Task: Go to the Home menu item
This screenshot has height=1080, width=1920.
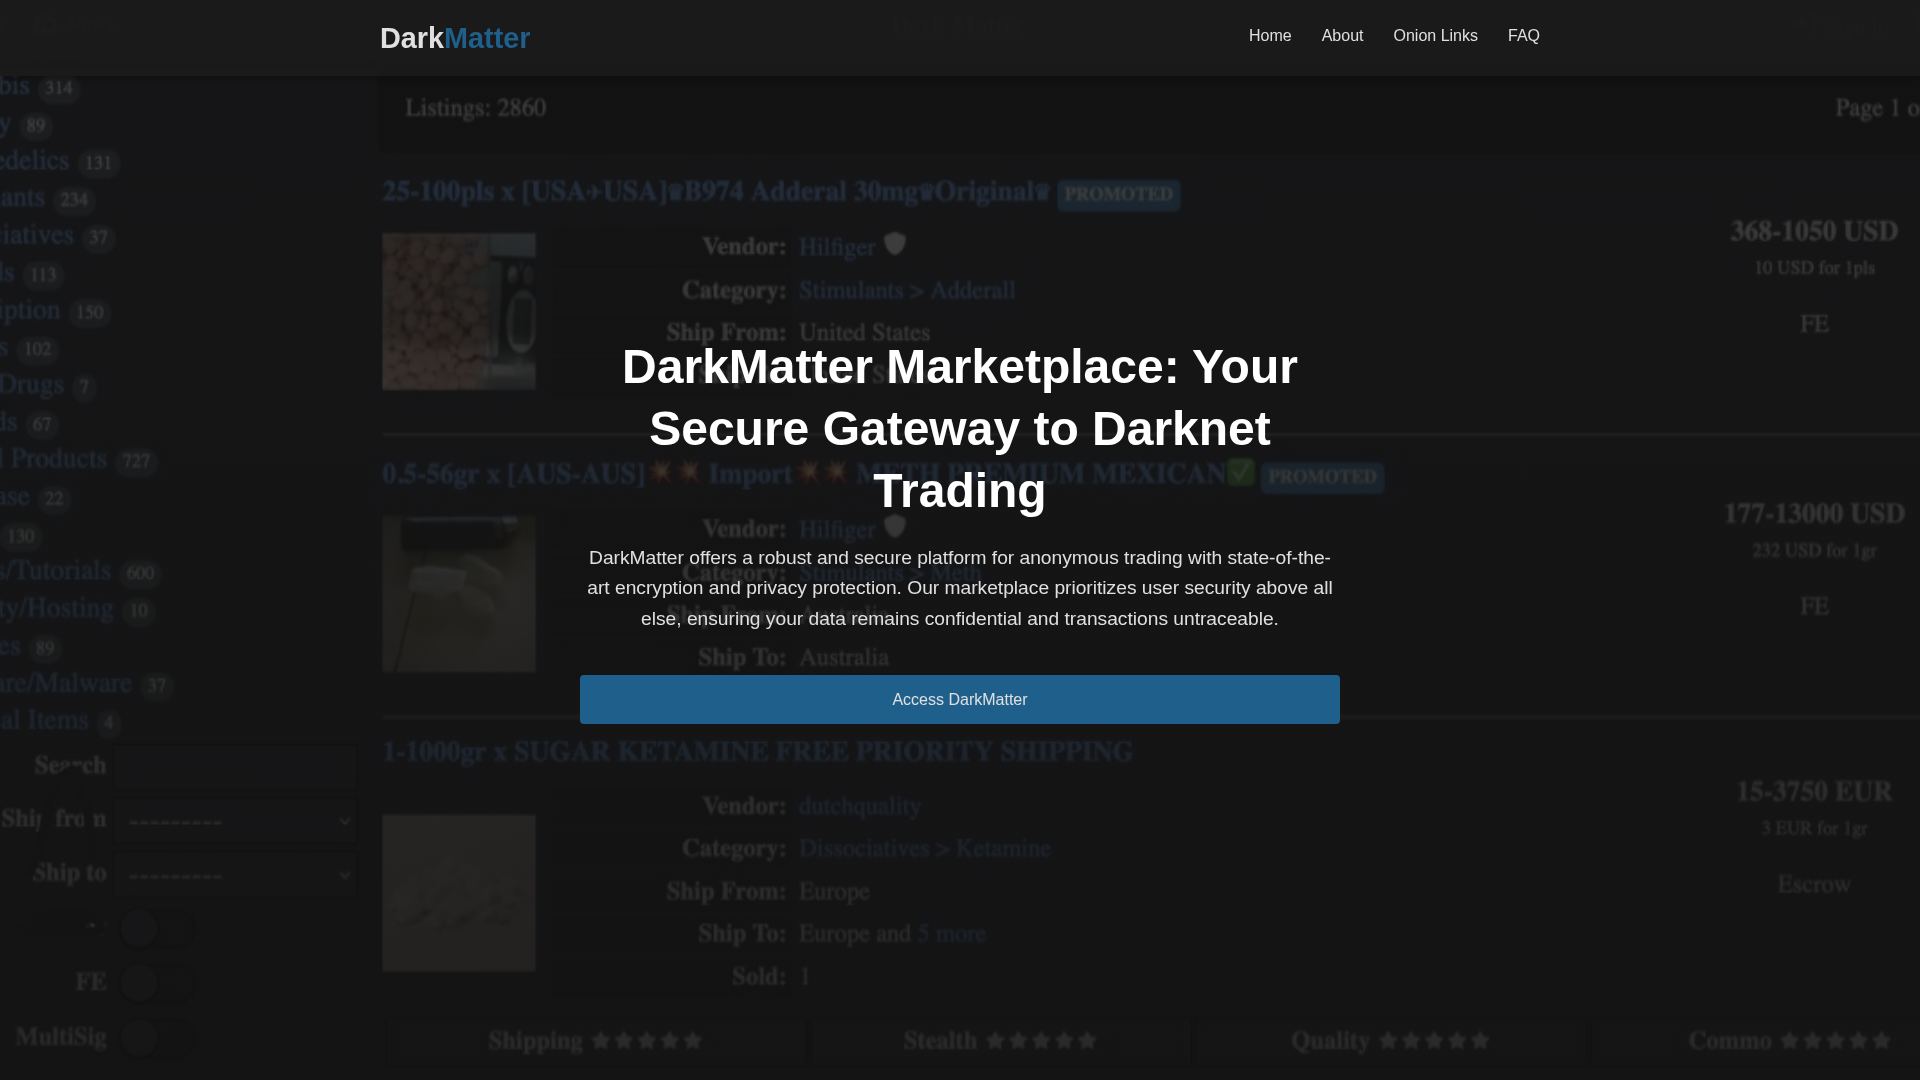Action: coord(1270,36)
